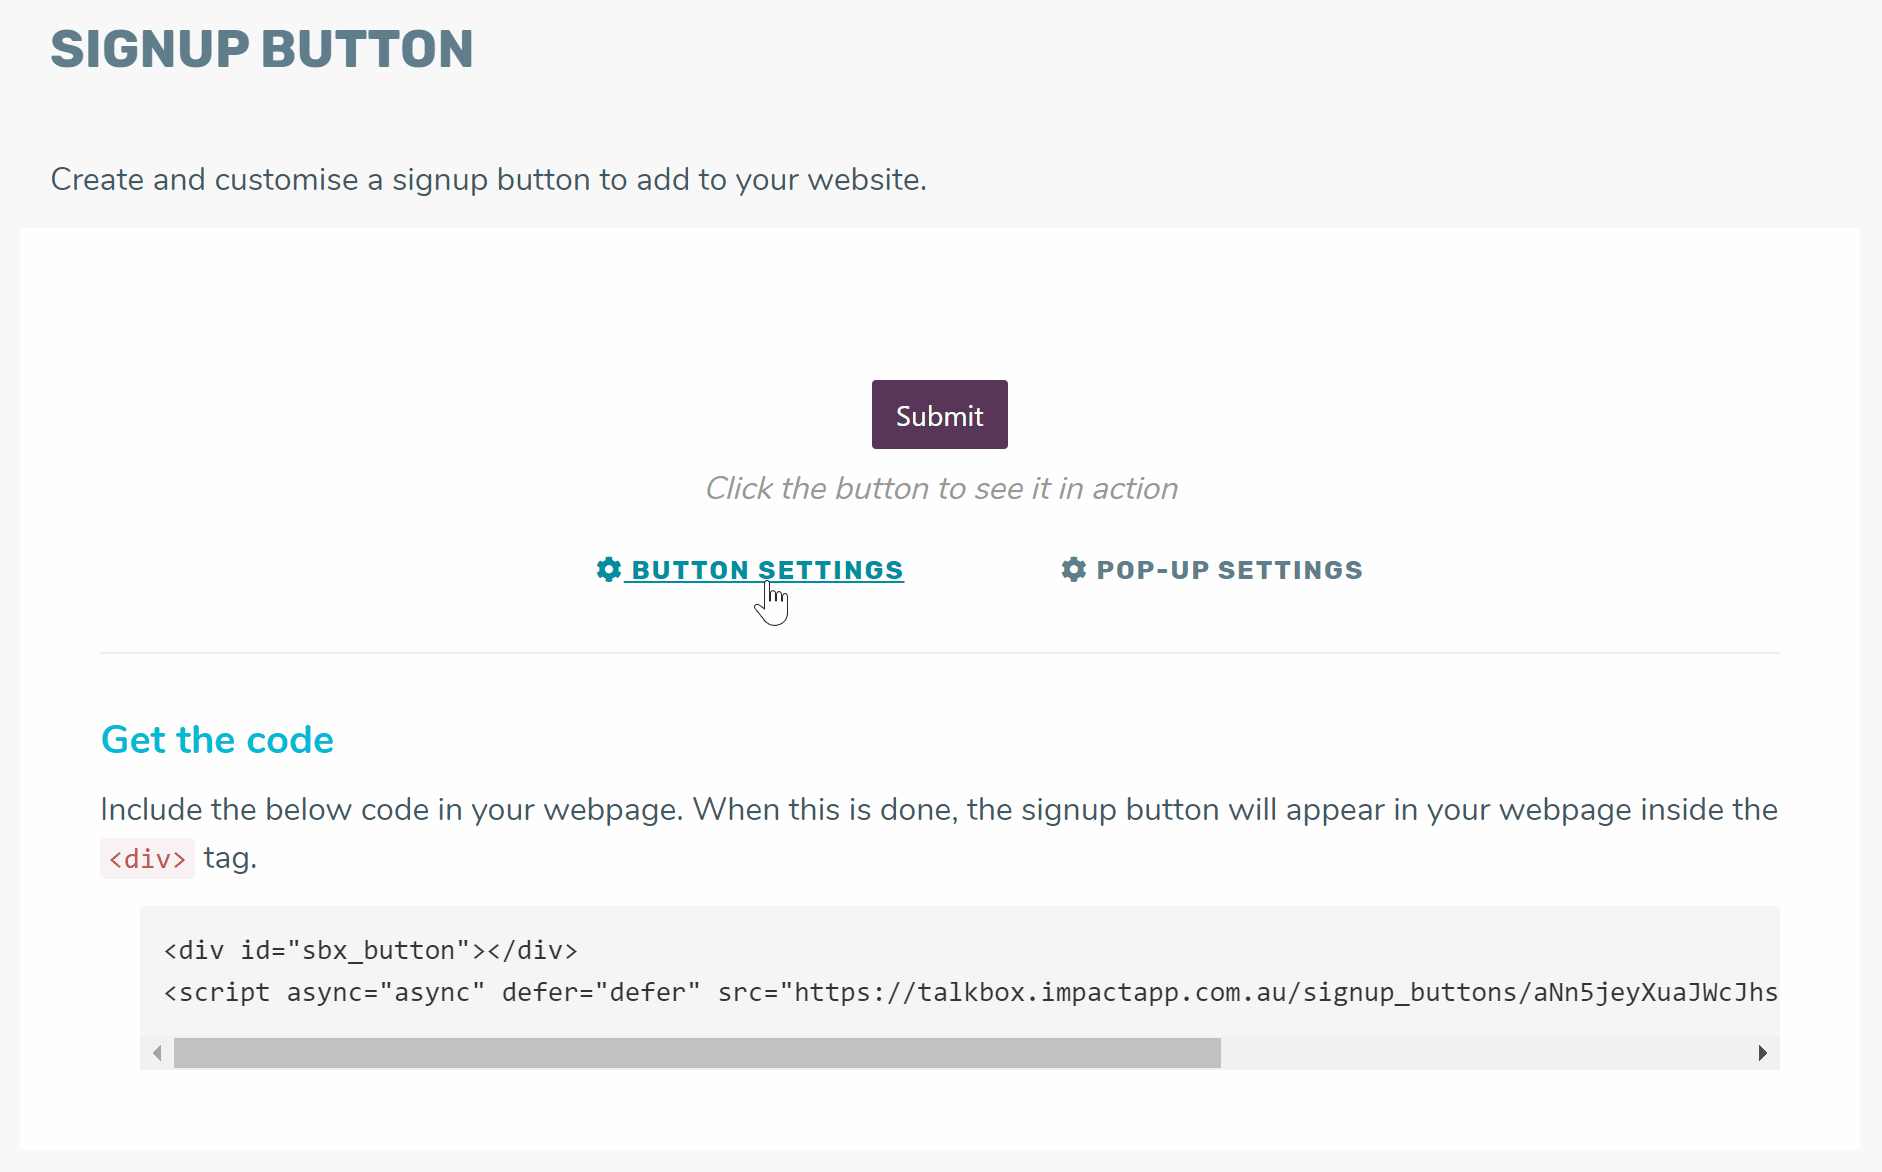
Task: Open the Pop-up Settings link
Action: point(1212,570)
